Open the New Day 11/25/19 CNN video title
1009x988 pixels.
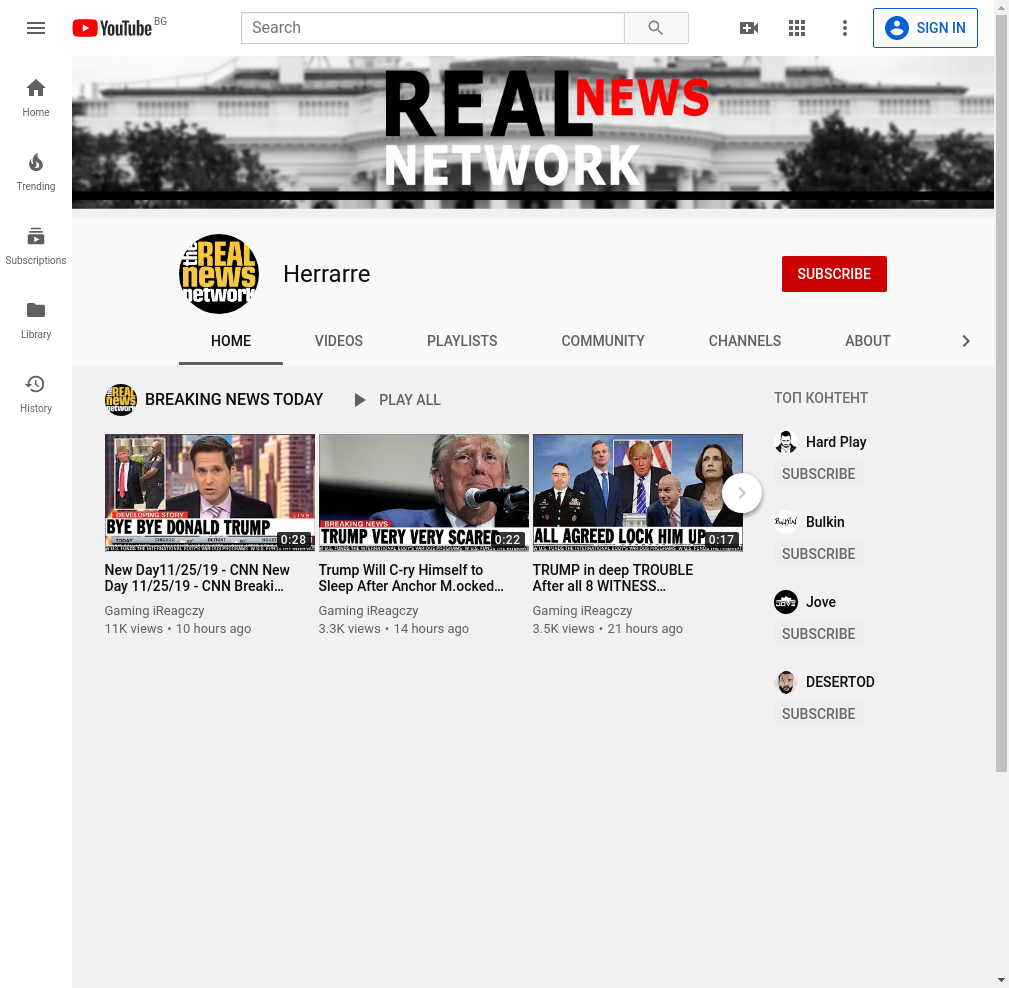click(x=197, y=578)
